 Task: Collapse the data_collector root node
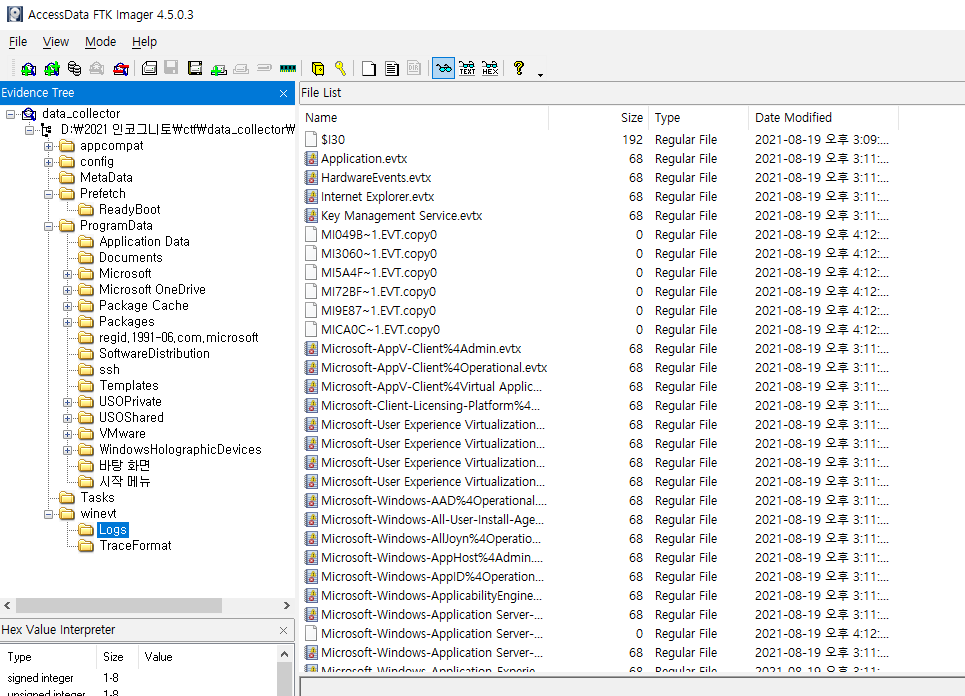tap(10, 114)
